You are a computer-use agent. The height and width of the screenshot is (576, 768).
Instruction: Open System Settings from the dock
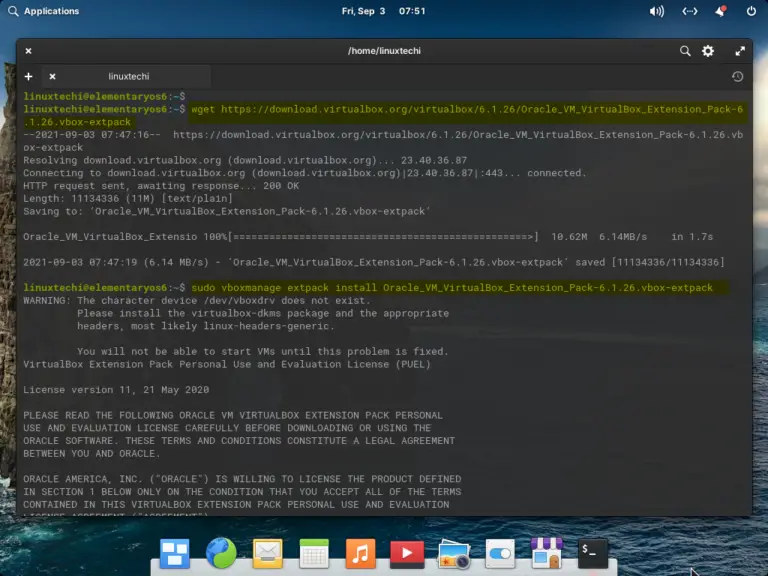(x=500, y=553)
